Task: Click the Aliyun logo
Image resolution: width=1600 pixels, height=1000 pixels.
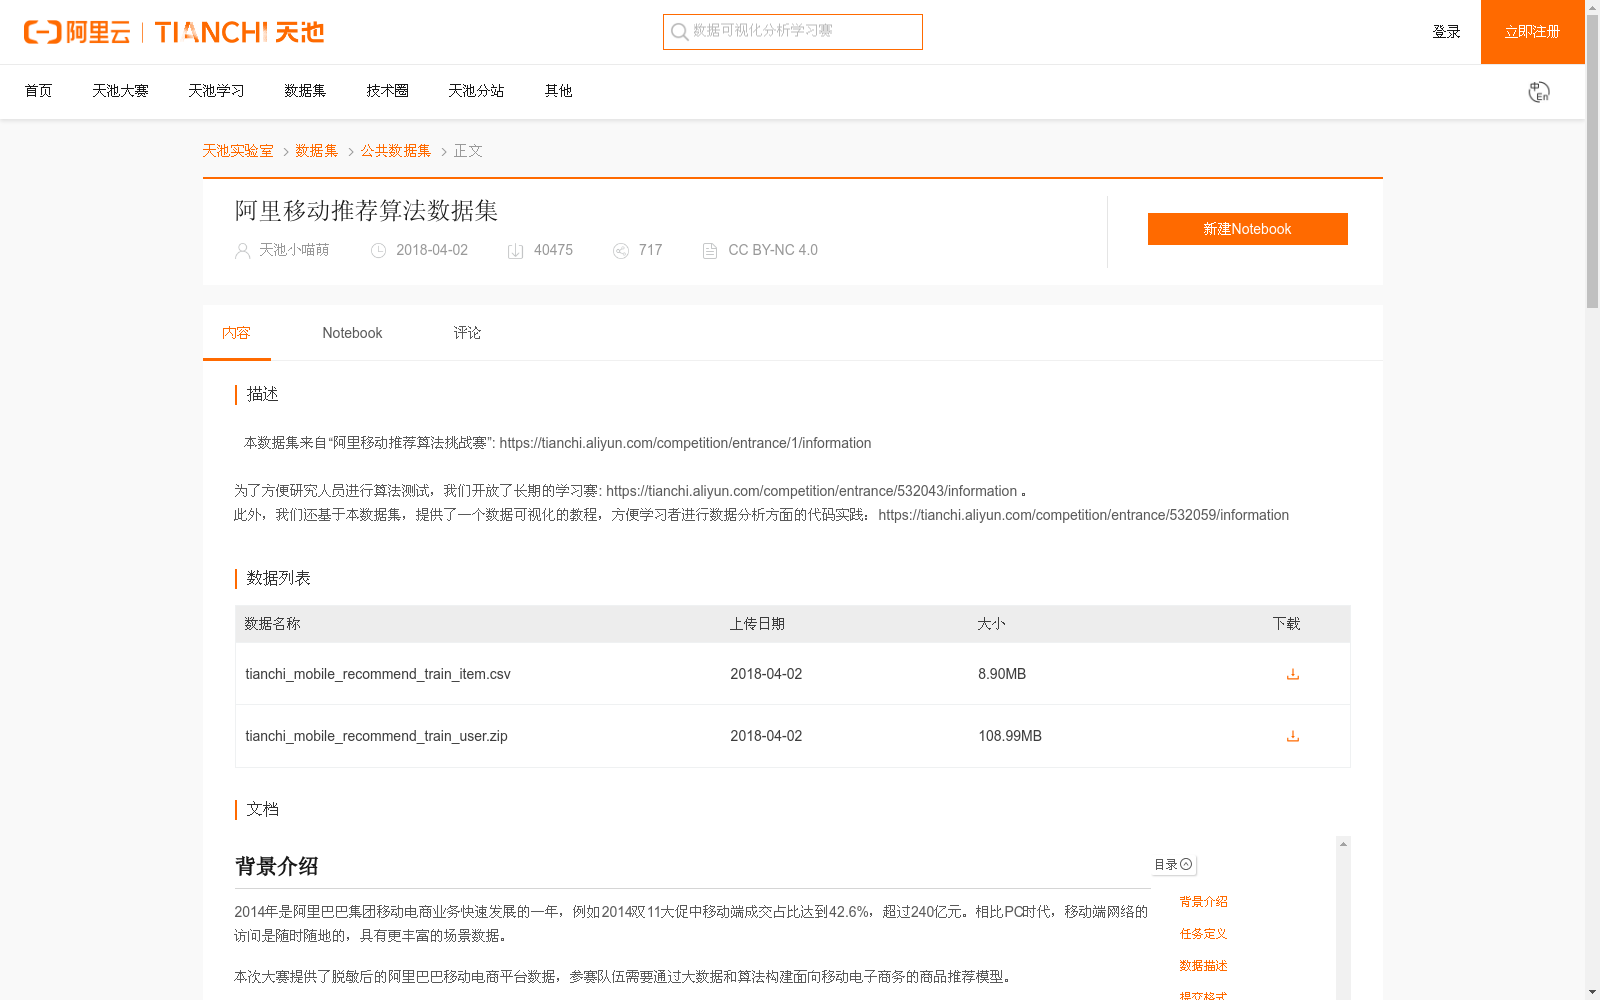Action: tap(77, 32)
